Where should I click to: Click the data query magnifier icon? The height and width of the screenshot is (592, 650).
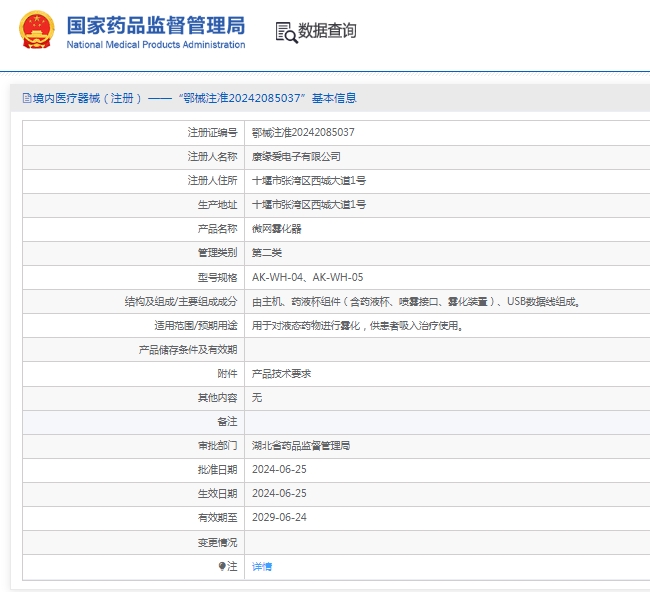coord(286,32)
